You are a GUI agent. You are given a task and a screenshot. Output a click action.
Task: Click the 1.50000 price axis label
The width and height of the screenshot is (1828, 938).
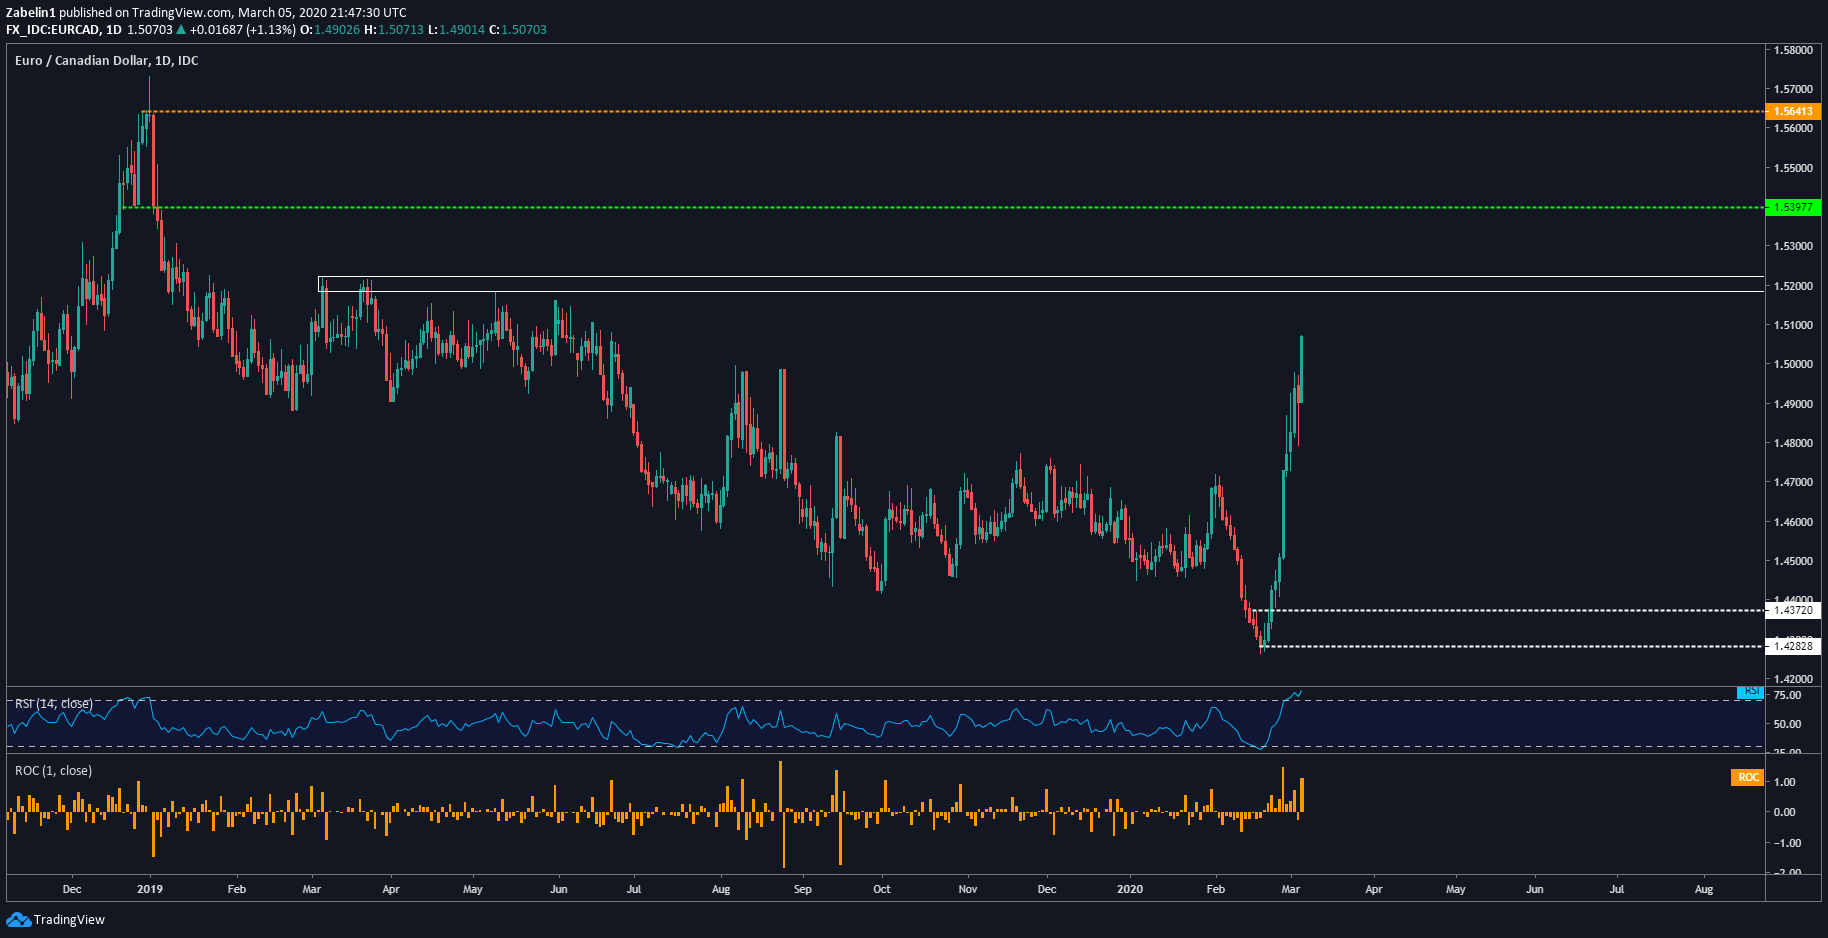1793,364
